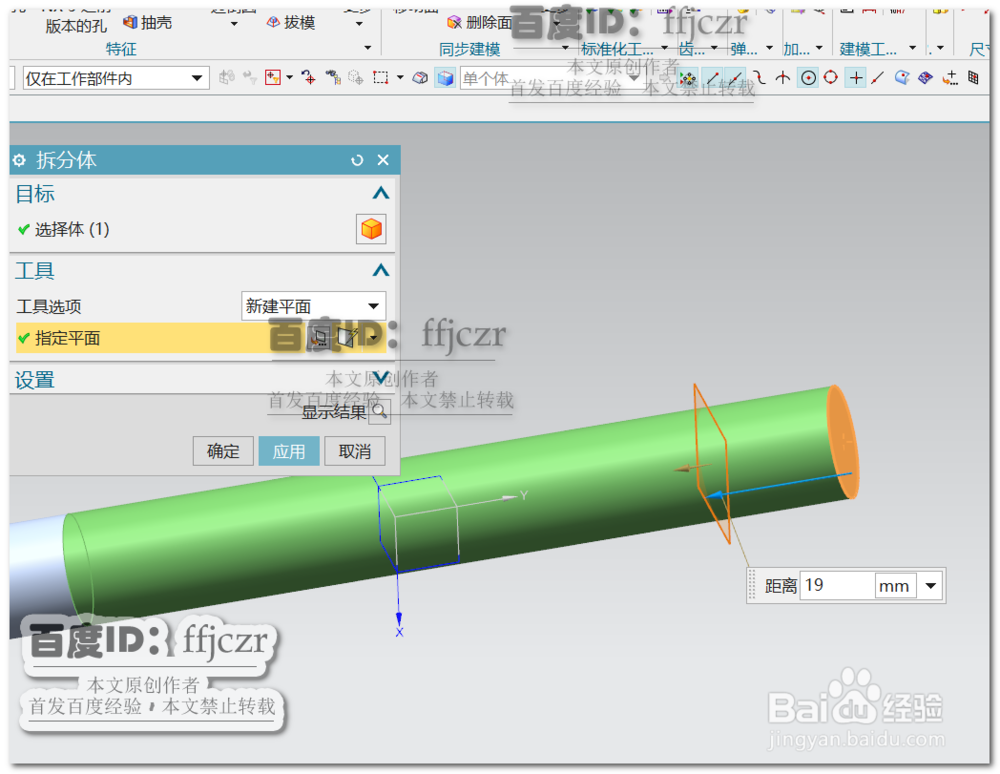This screenshot has width=1000, height=774.
Task: Toggle the snap point enable icon
Action: (688, 78)
